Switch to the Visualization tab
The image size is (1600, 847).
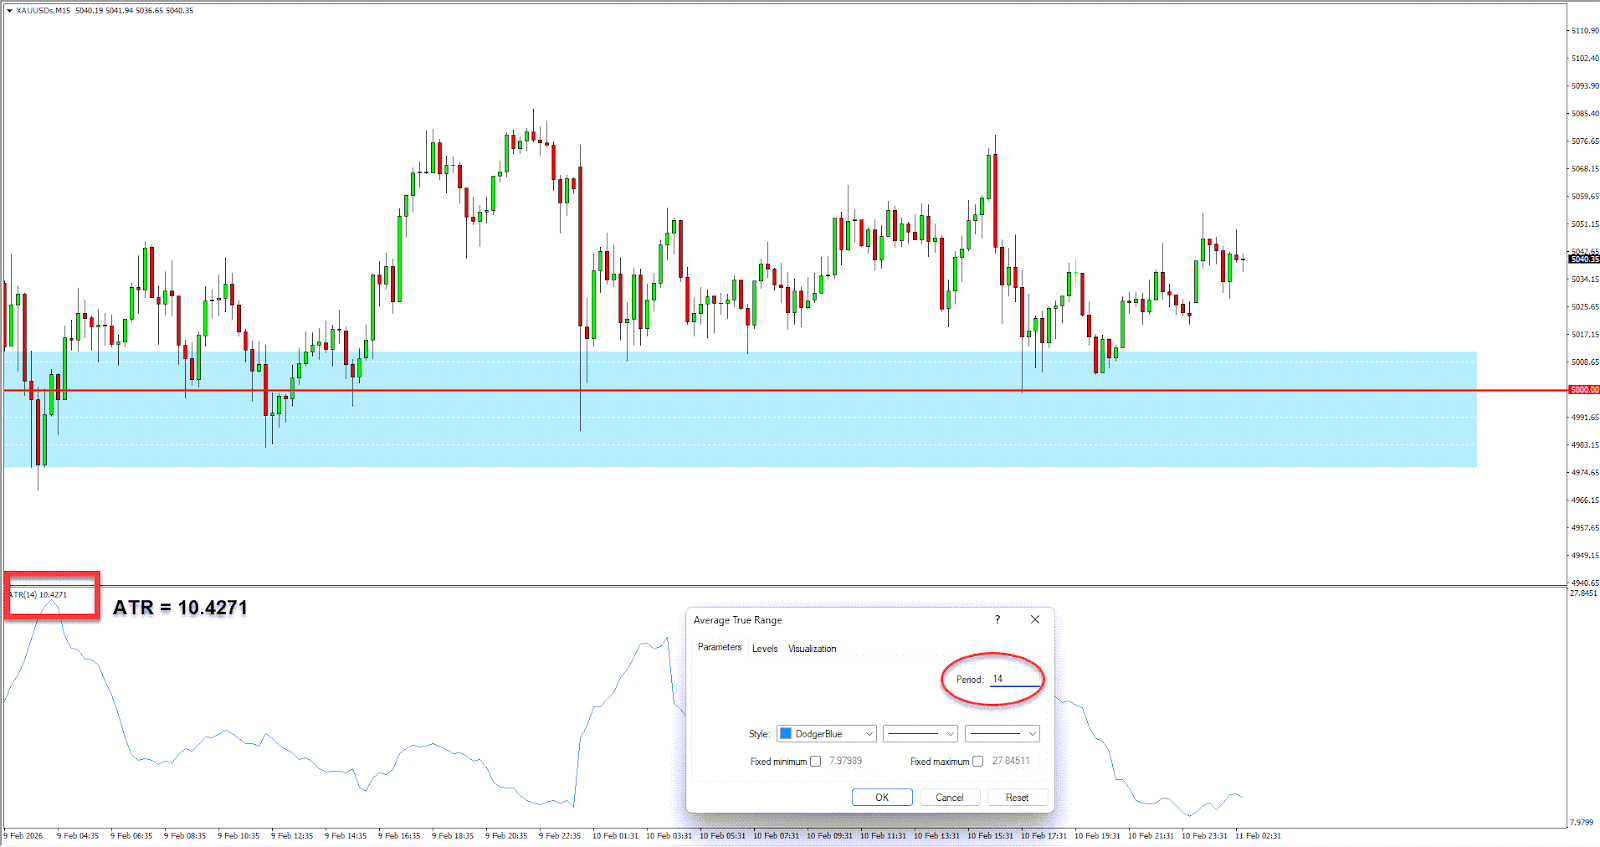tap(812, 649)
